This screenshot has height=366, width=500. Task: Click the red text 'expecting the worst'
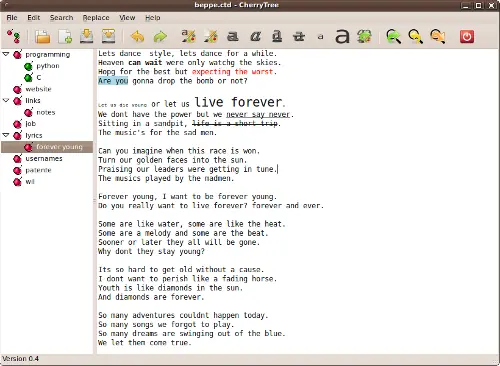[233, 72]
